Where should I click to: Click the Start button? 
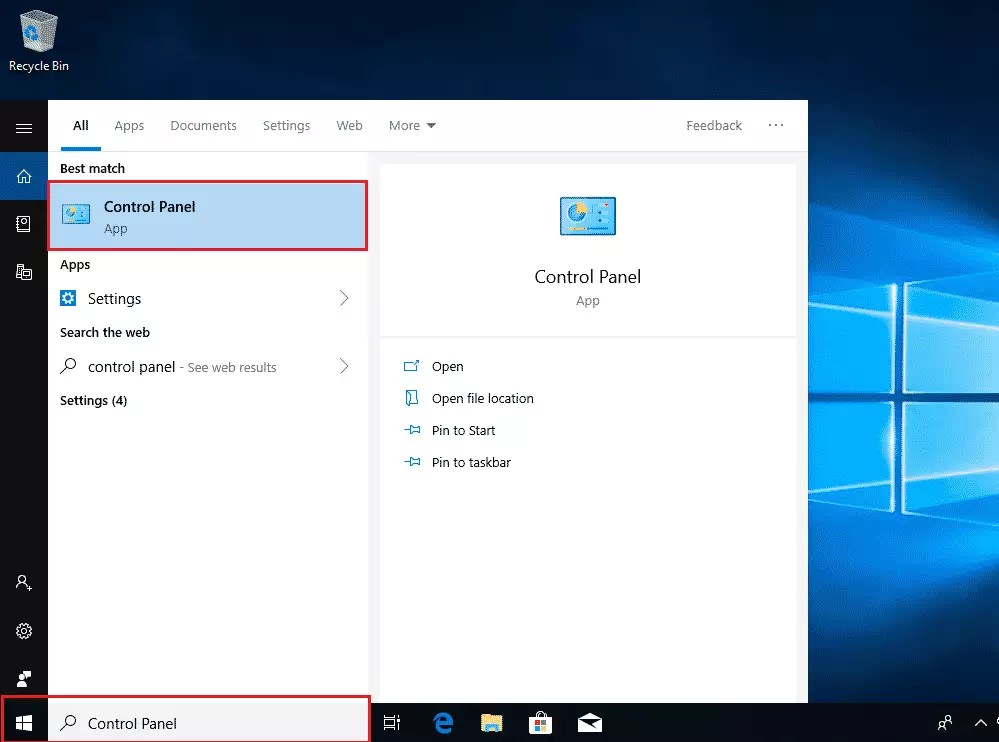pyautogui.click(x=23, y=722)
